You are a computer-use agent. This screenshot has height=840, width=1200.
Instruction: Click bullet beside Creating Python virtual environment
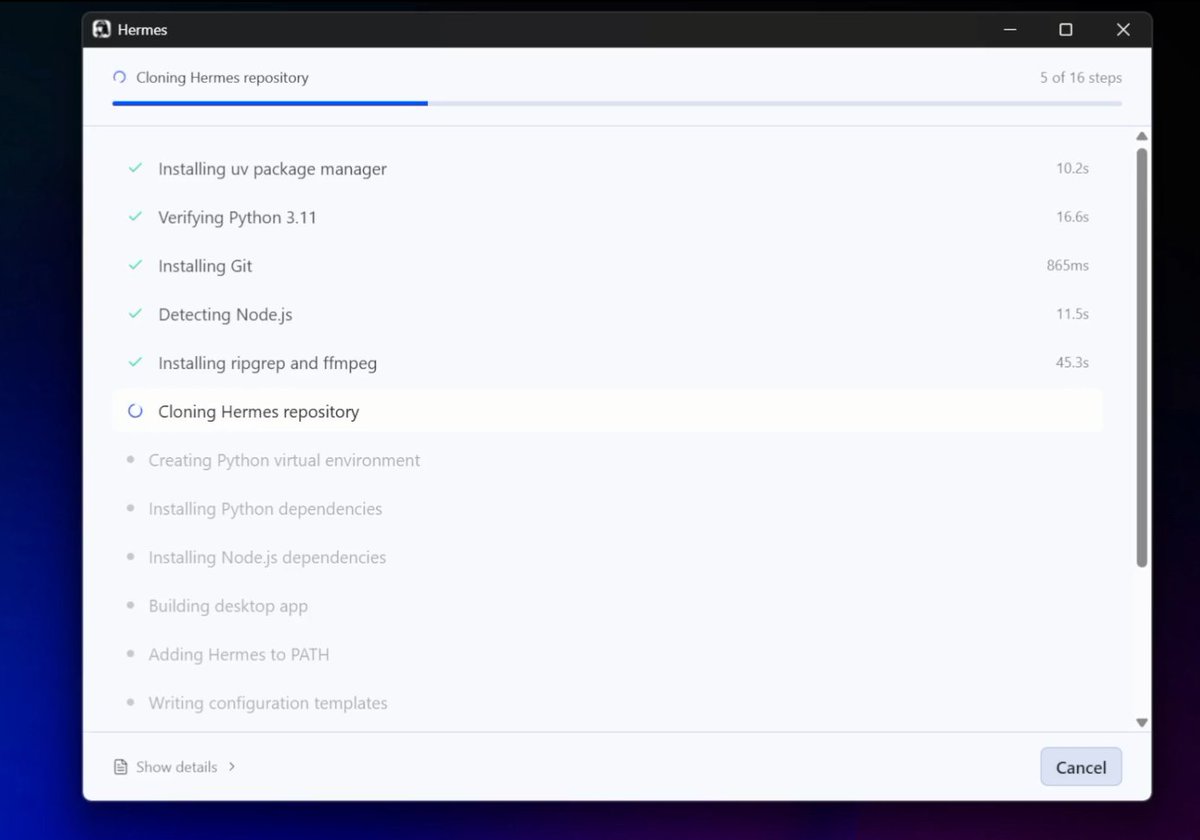pyautogui.click(x=130, y=460)
